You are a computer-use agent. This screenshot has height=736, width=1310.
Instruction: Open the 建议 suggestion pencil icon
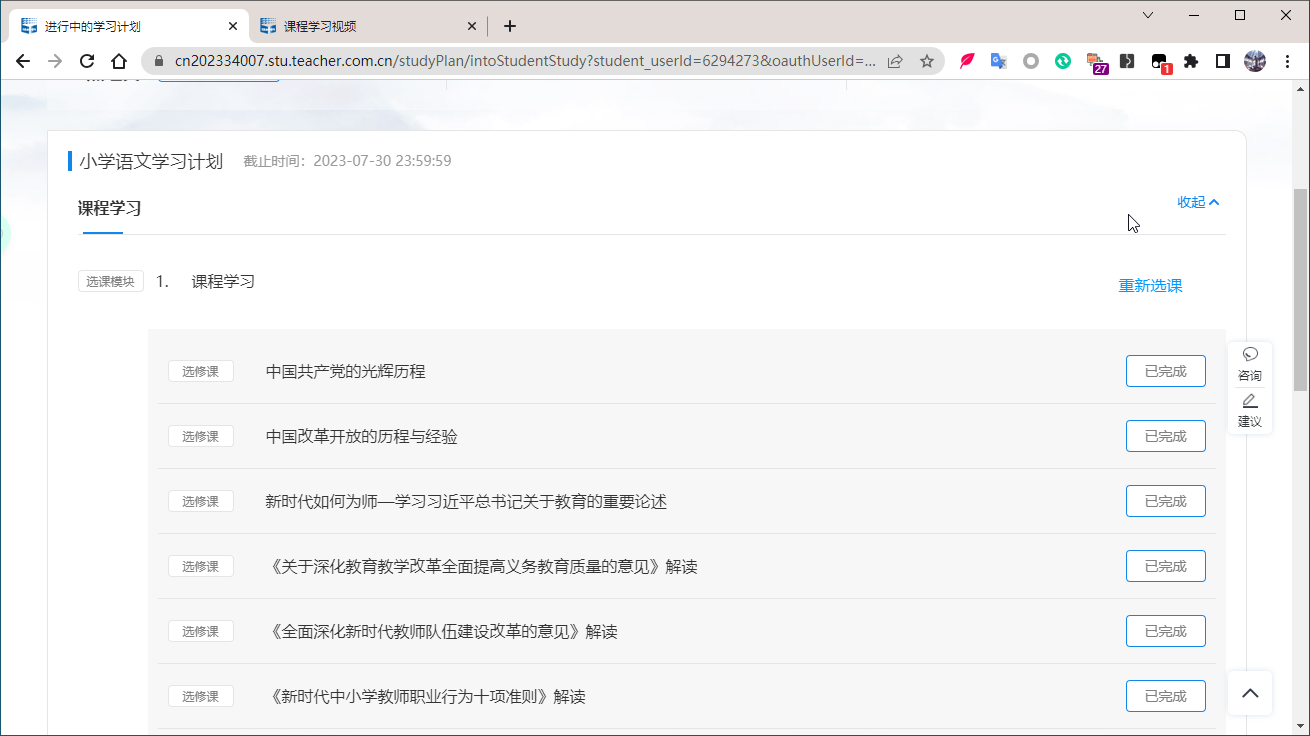click(1250, 401)
